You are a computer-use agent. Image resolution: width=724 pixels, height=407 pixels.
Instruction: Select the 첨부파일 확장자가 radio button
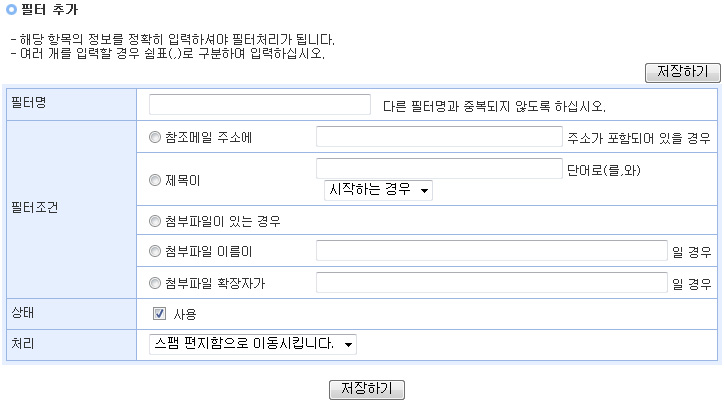coord(154,283)
